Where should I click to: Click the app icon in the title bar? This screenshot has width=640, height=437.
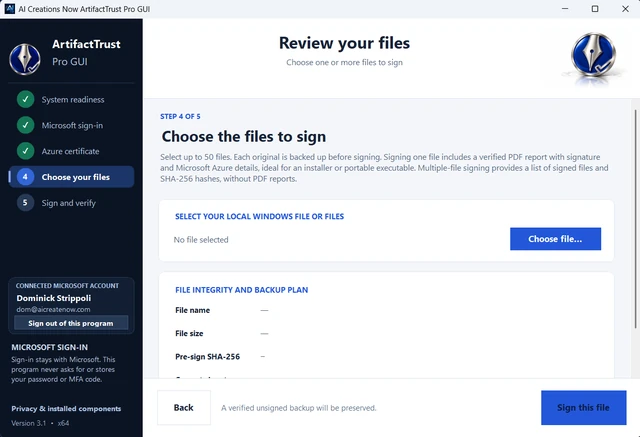(x=9, y=9)
